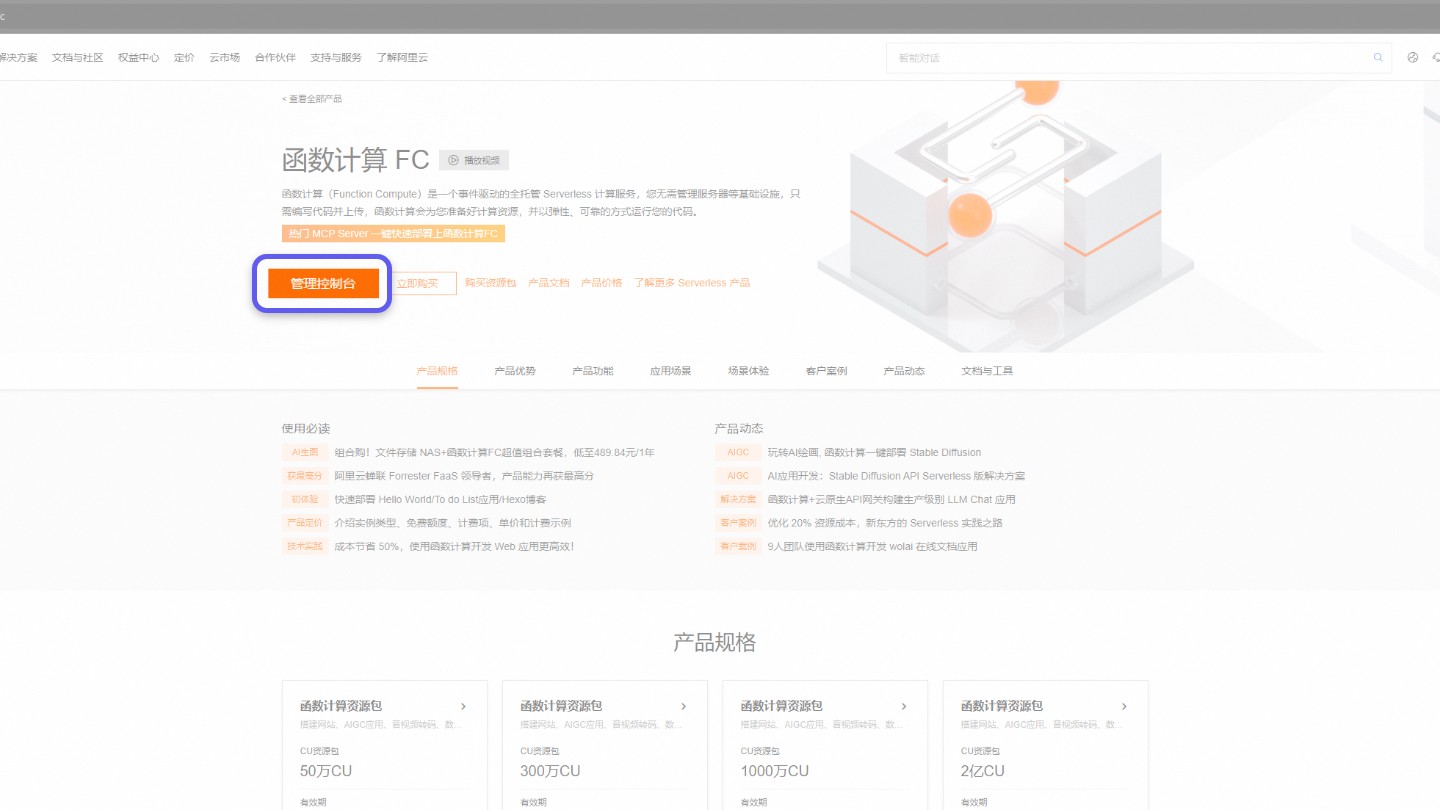
Task: Expand chevron on 1000万CU resource card
Action: click(904, 706)
